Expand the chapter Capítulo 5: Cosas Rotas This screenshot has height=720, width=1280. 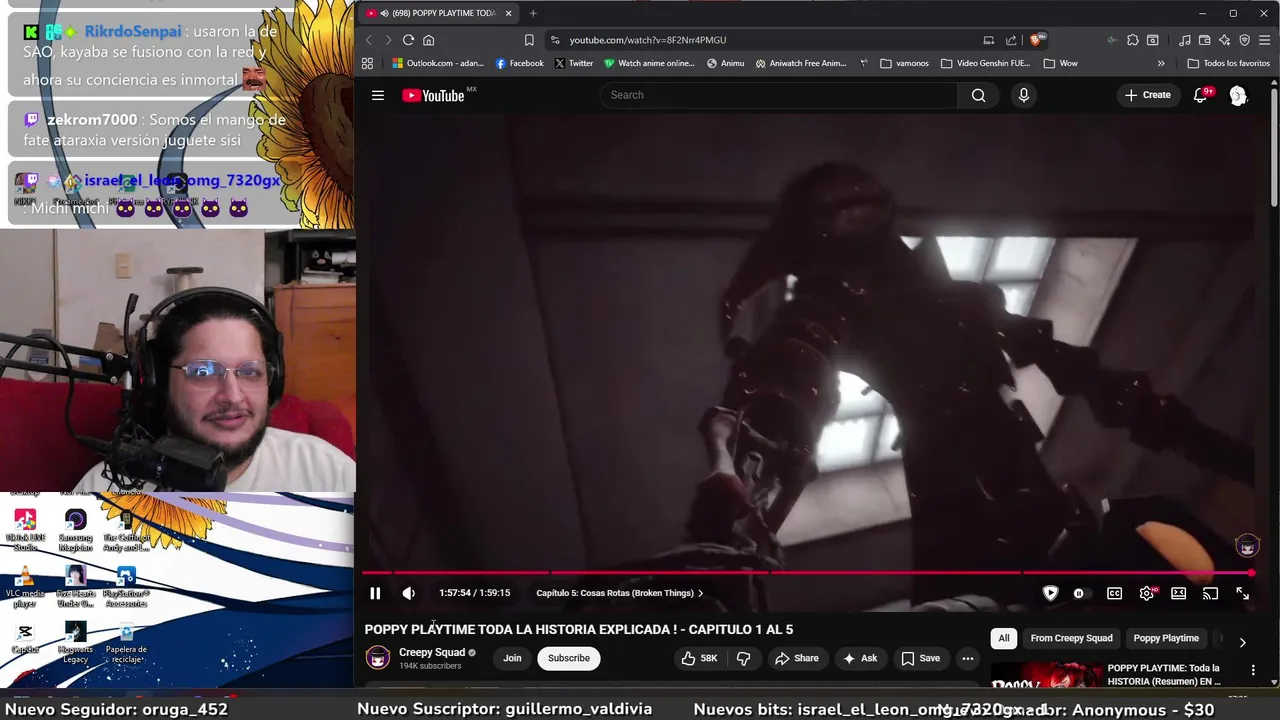(x=619, y=593)
